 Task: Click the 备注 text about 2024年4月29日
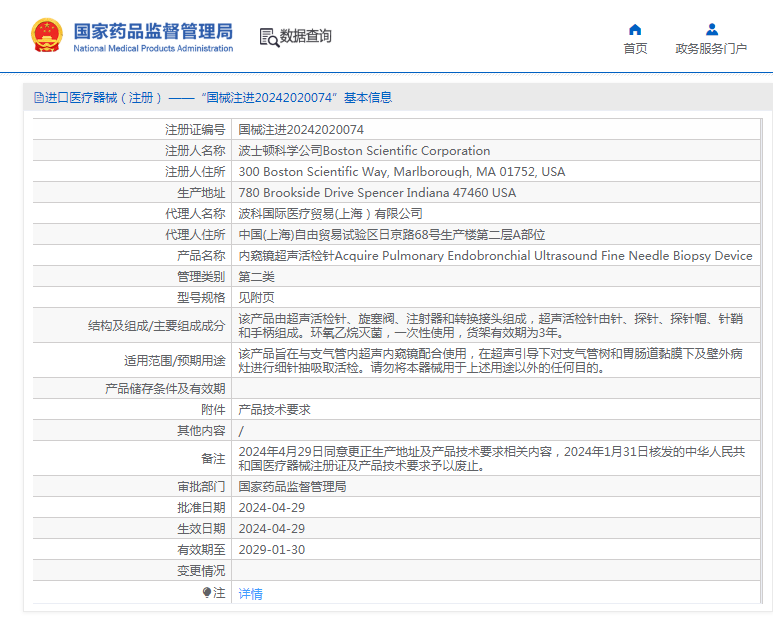[x=492, y=458]
